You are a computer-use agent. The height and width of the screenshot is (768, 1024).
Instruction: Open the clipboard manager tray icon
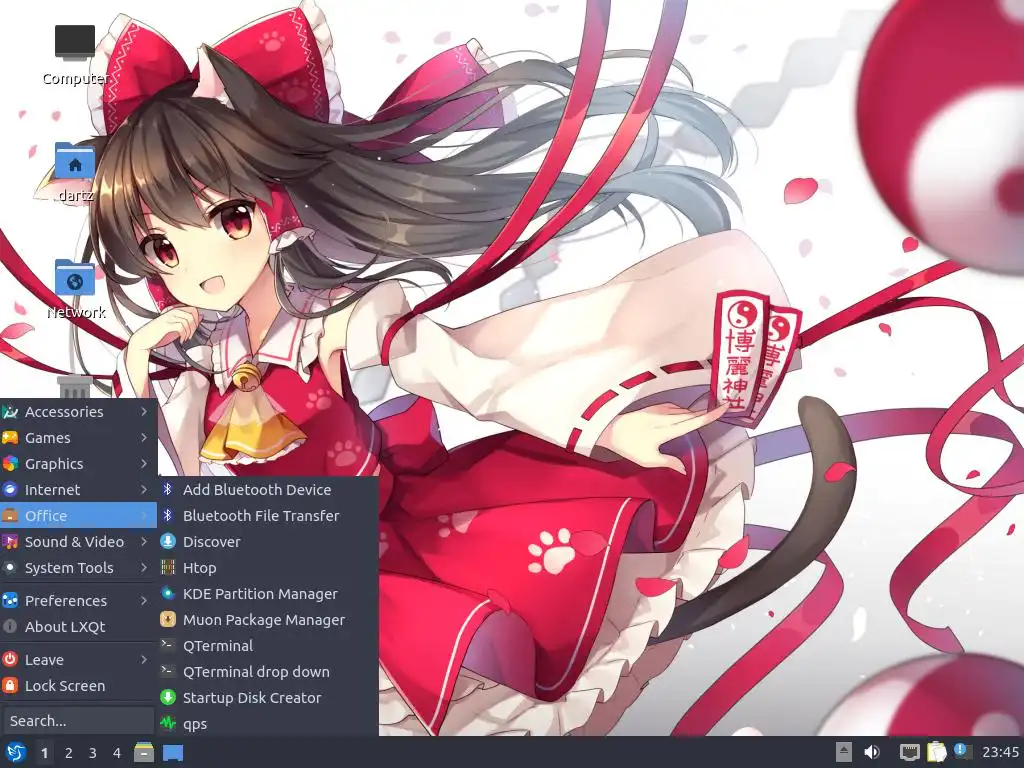936,752
